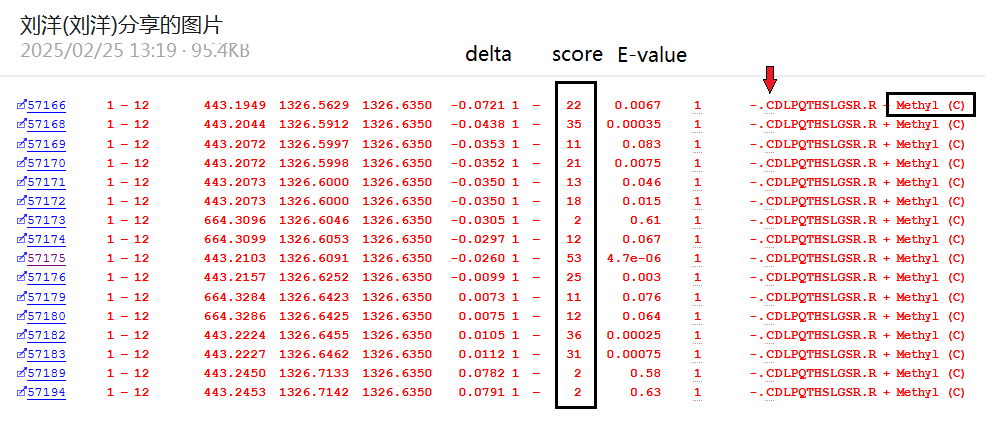Click the dotted-underlined rank 1 in the 57168 row

[x=697, y=125]
